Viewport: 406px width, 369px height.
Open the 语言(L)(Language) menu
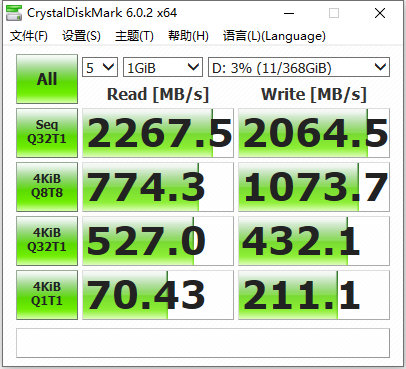tap(274, 36)
